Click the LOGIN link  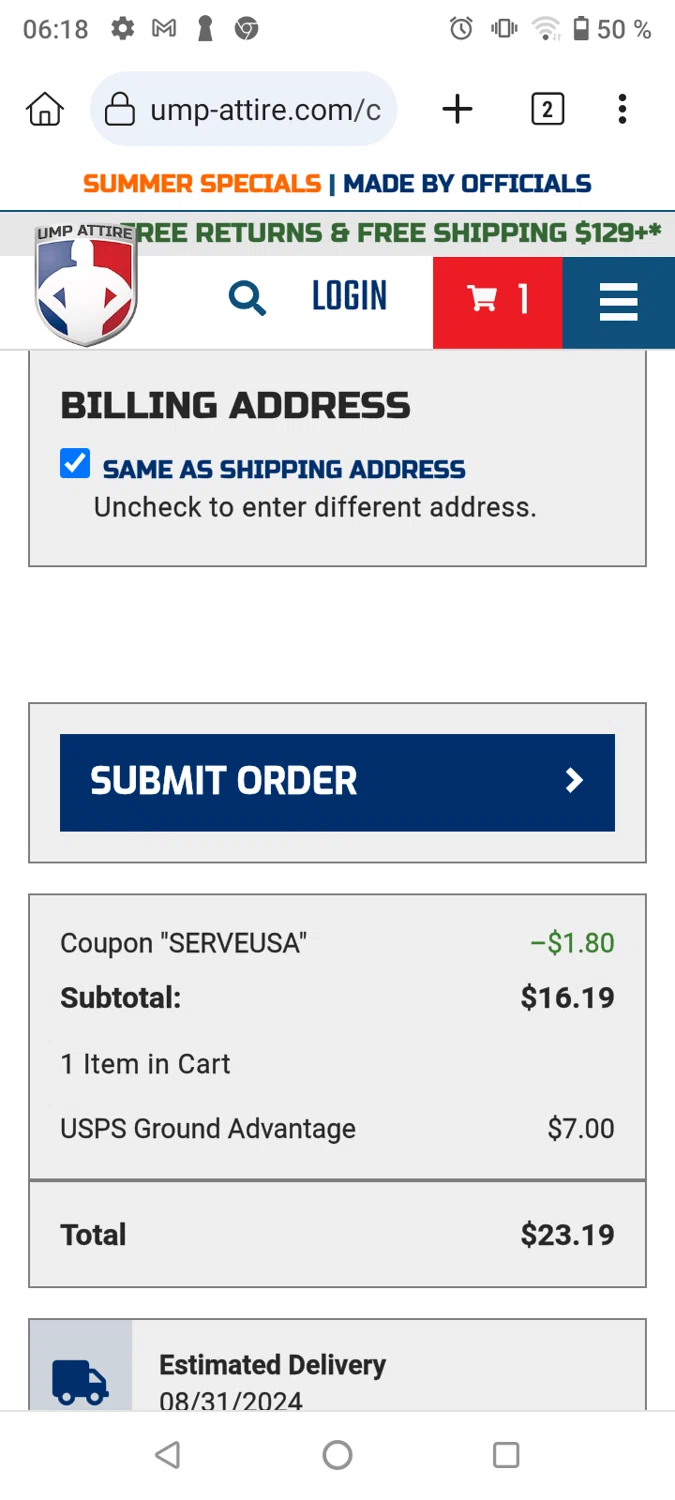[x=349, y=297]
